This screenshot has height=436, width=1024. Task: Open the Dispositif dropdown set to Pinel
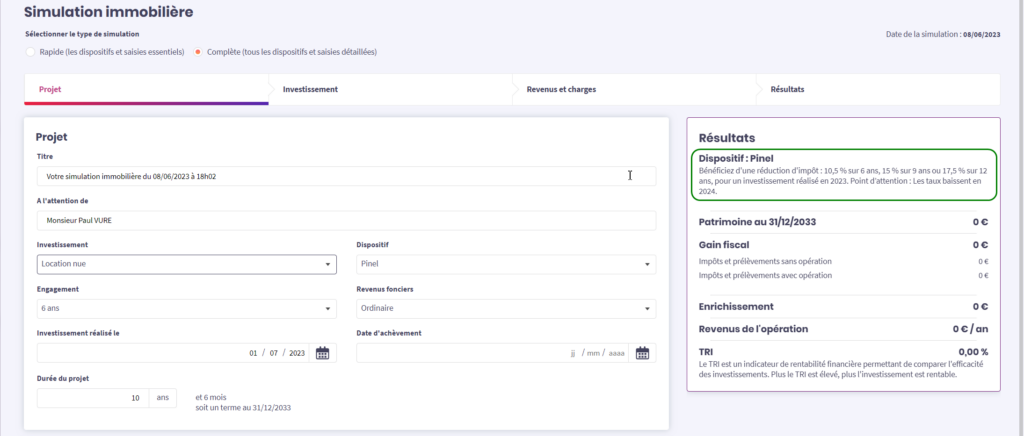(506, 264)
